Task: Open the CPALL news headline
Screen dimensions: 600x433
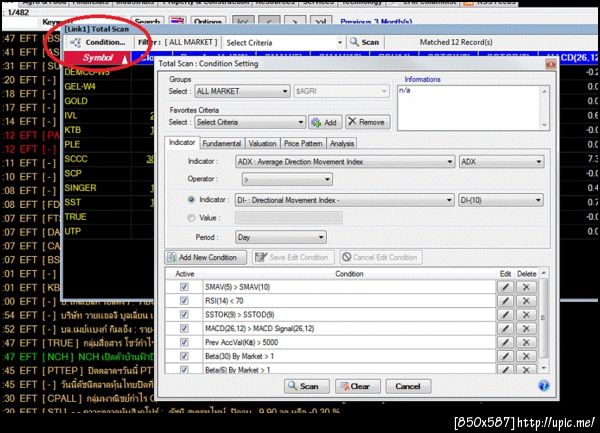Action: 78,399
